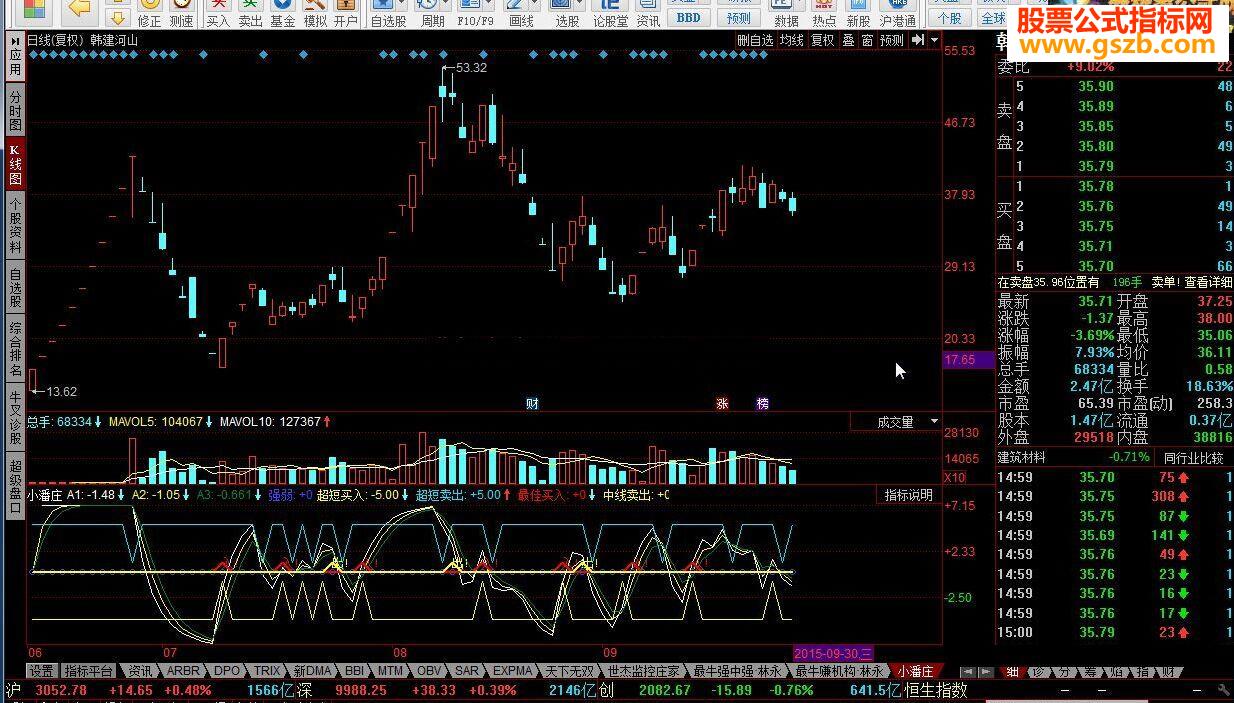Click the 选股 stock picker icon
This screenshot has width=1234, height=703.
(567, 13)
